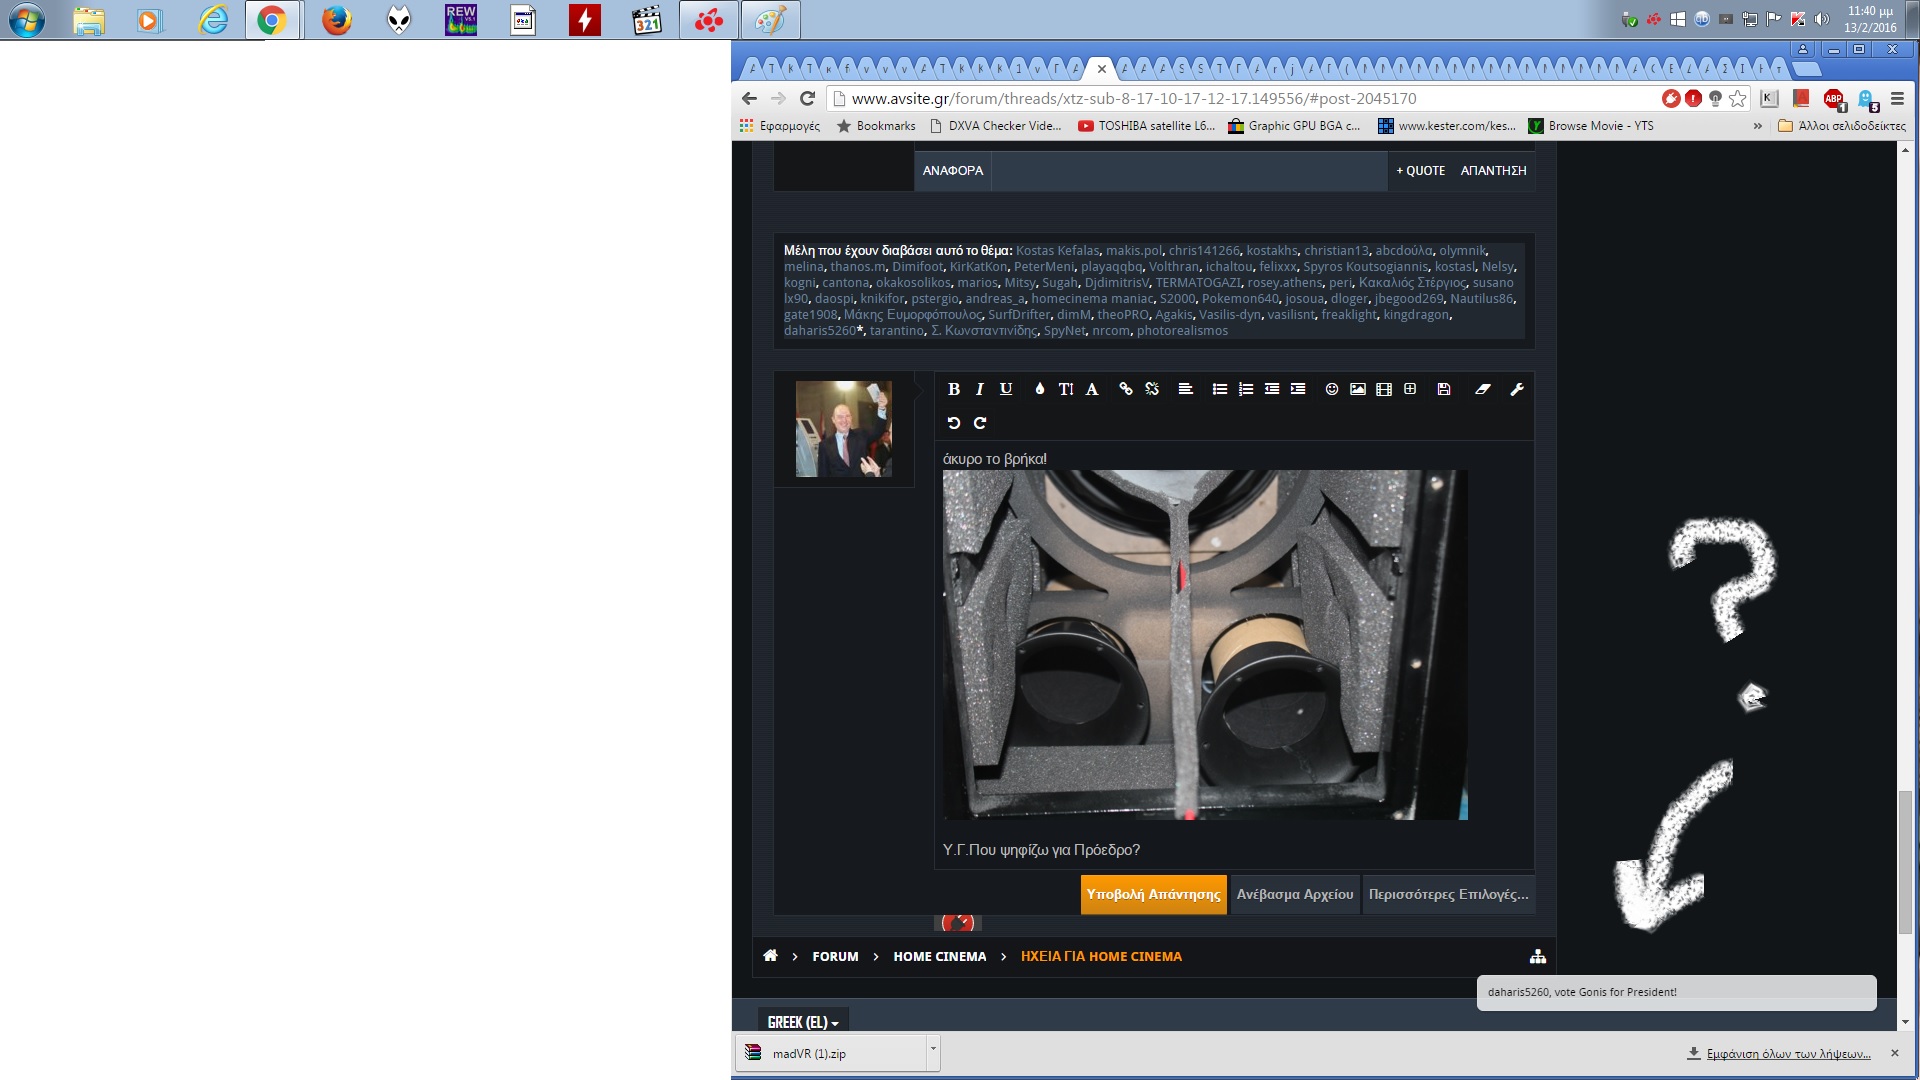Insert media with the film icon
Image resolution: width=1920 pixels, height=1080 pixels.
1384,389
